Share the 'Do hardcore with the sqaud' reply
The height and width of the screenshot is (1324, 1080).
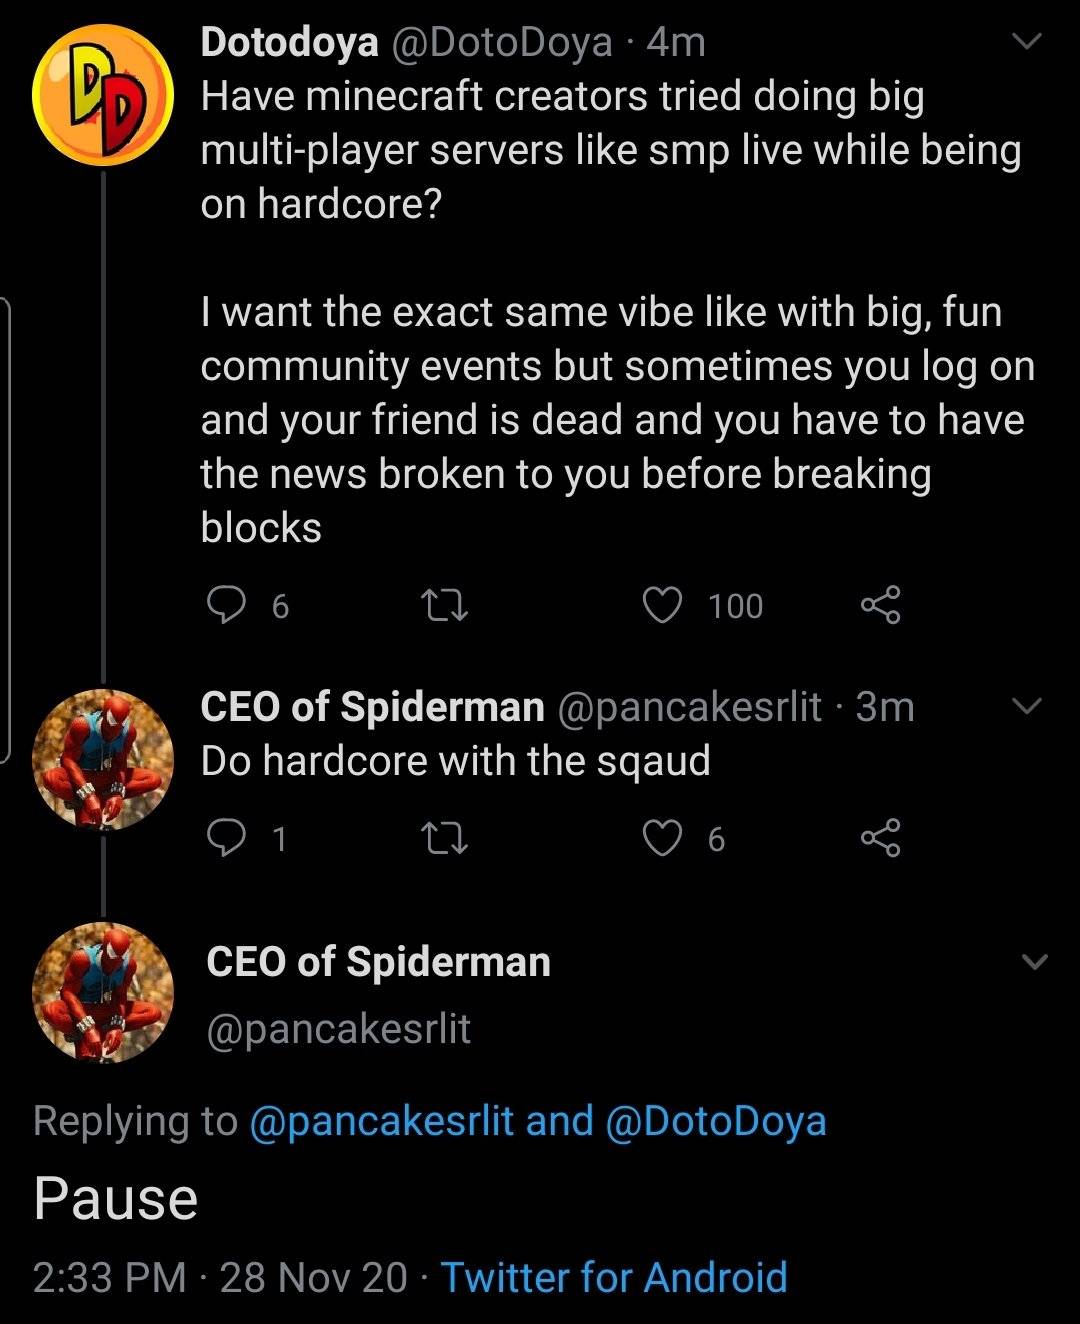[x=880, y=838]
